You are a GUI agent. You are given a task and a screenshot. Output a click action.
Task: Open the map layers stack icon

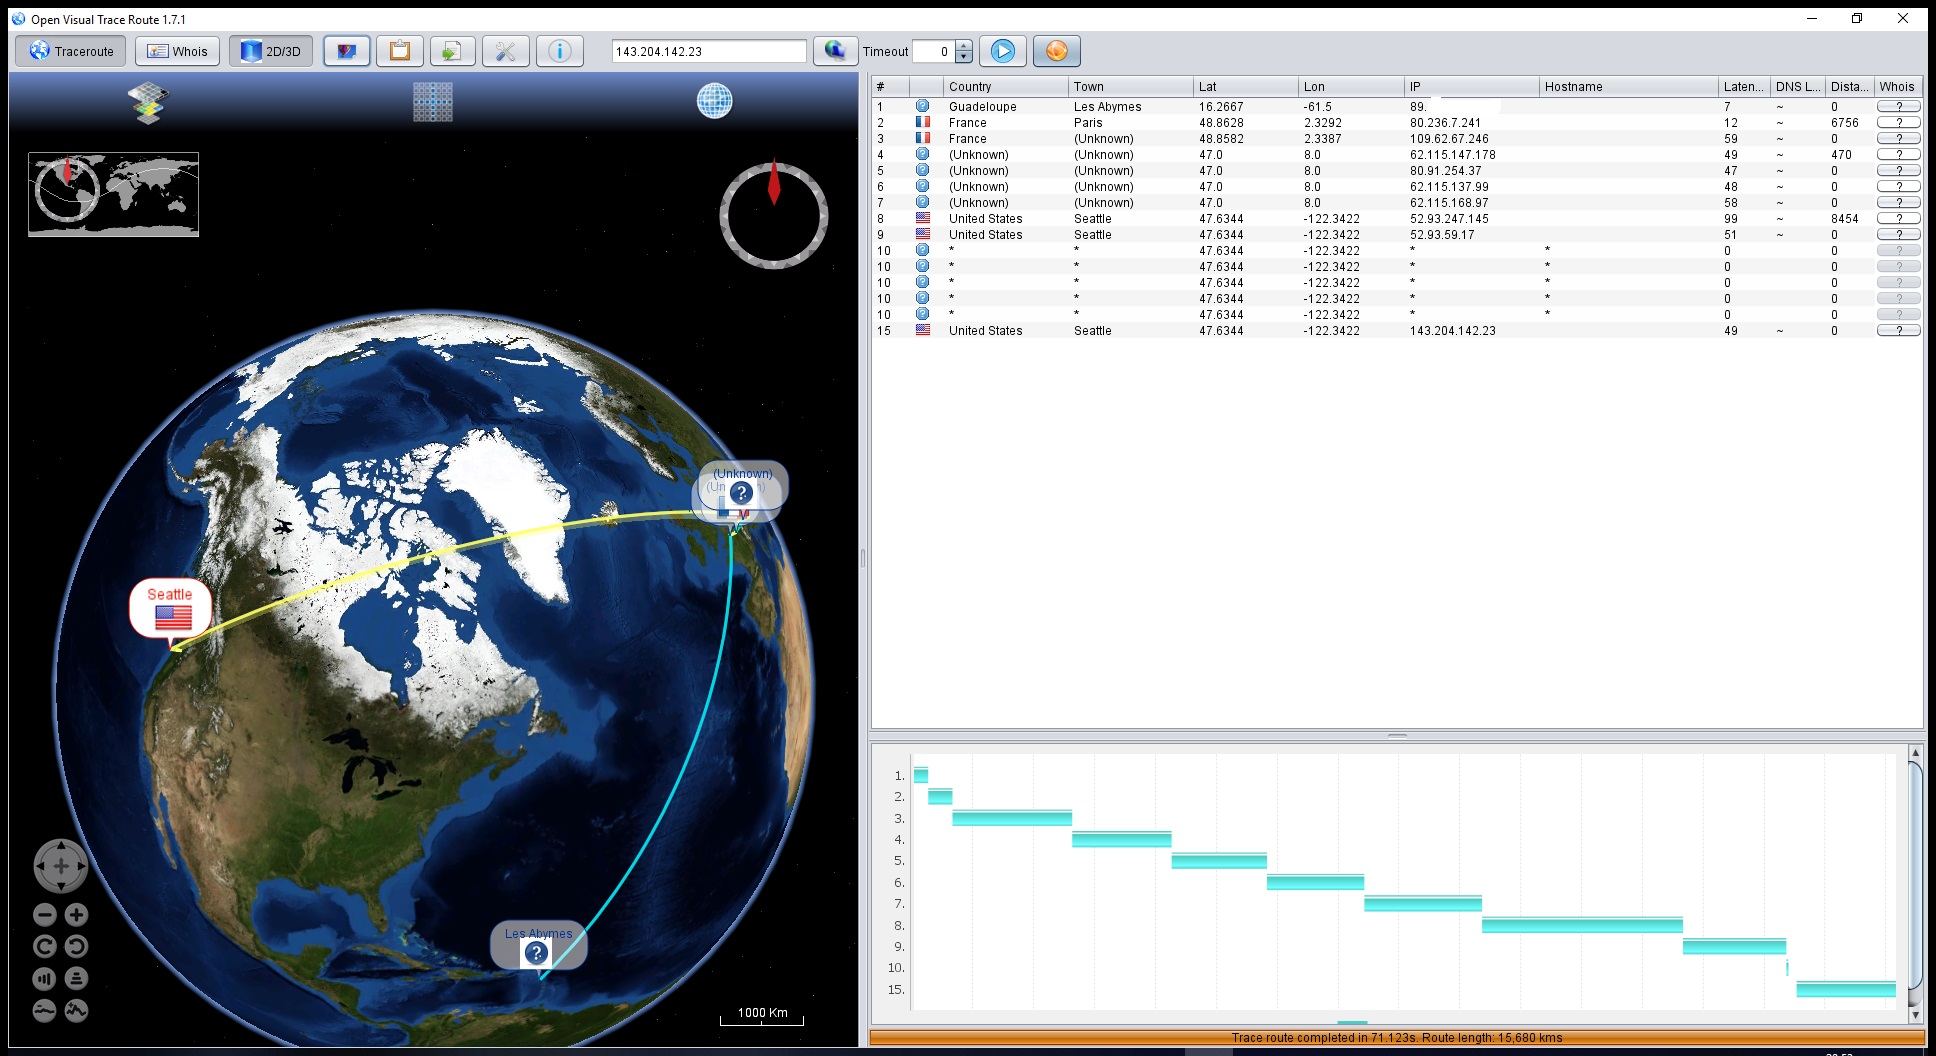click(148, 102)
